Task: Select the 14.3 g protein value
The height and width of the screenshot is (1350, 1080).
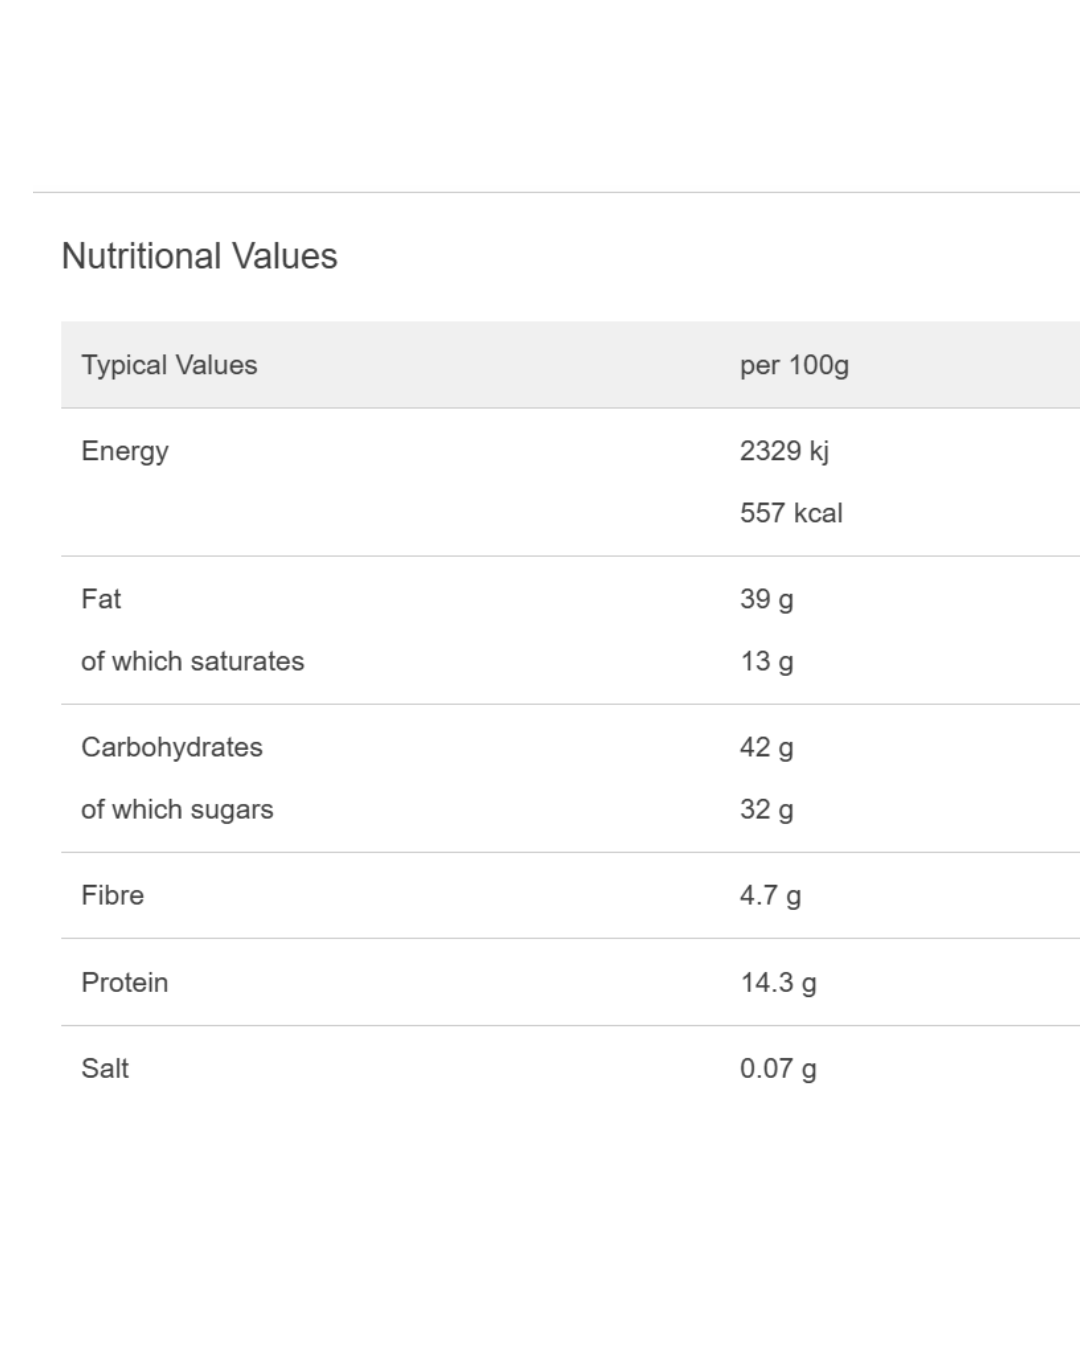Action: (778, 982)
